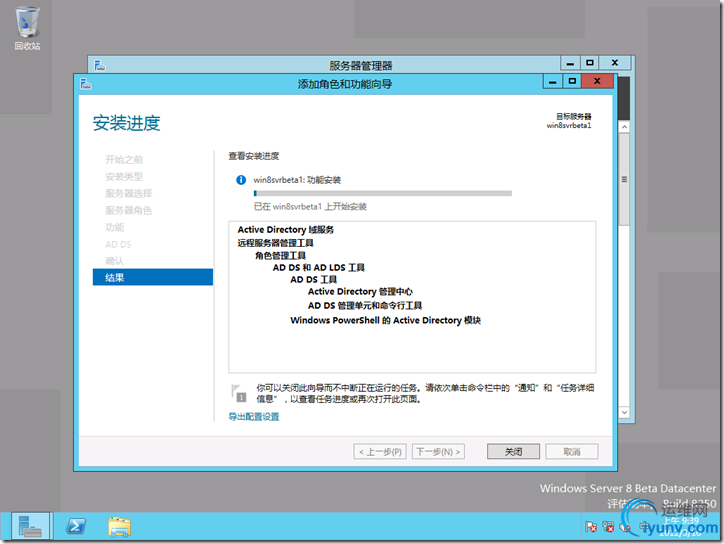Minimize the 服务器管理器 window
Viewport: 724px width, 544px height.
pyautogui.click(x=570, y=63)
